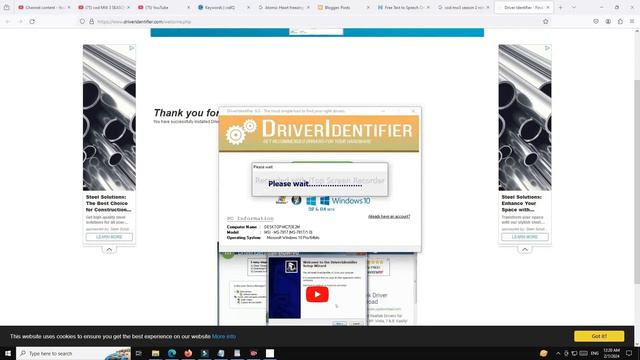Click the Type here to search box
The width and height of the screenshot is (640, 360).
pos(73,353)
